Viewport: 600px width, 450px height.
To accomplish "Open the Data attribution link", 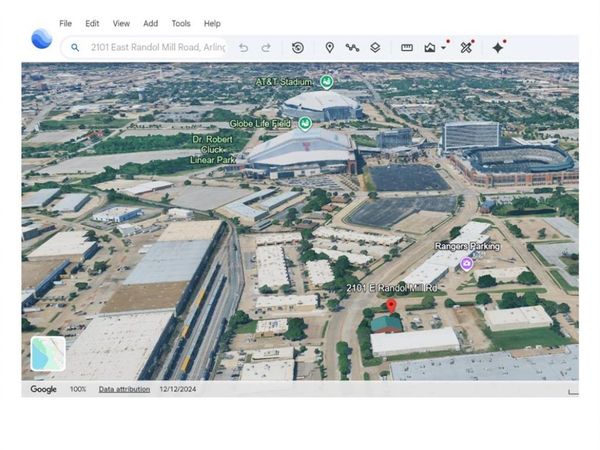I will pos(124,389).
